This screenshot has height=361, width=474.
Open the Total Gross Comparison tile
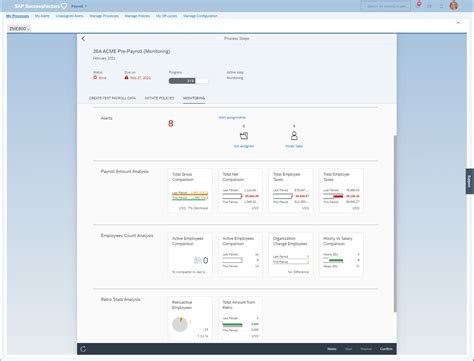tap(190, 191)
